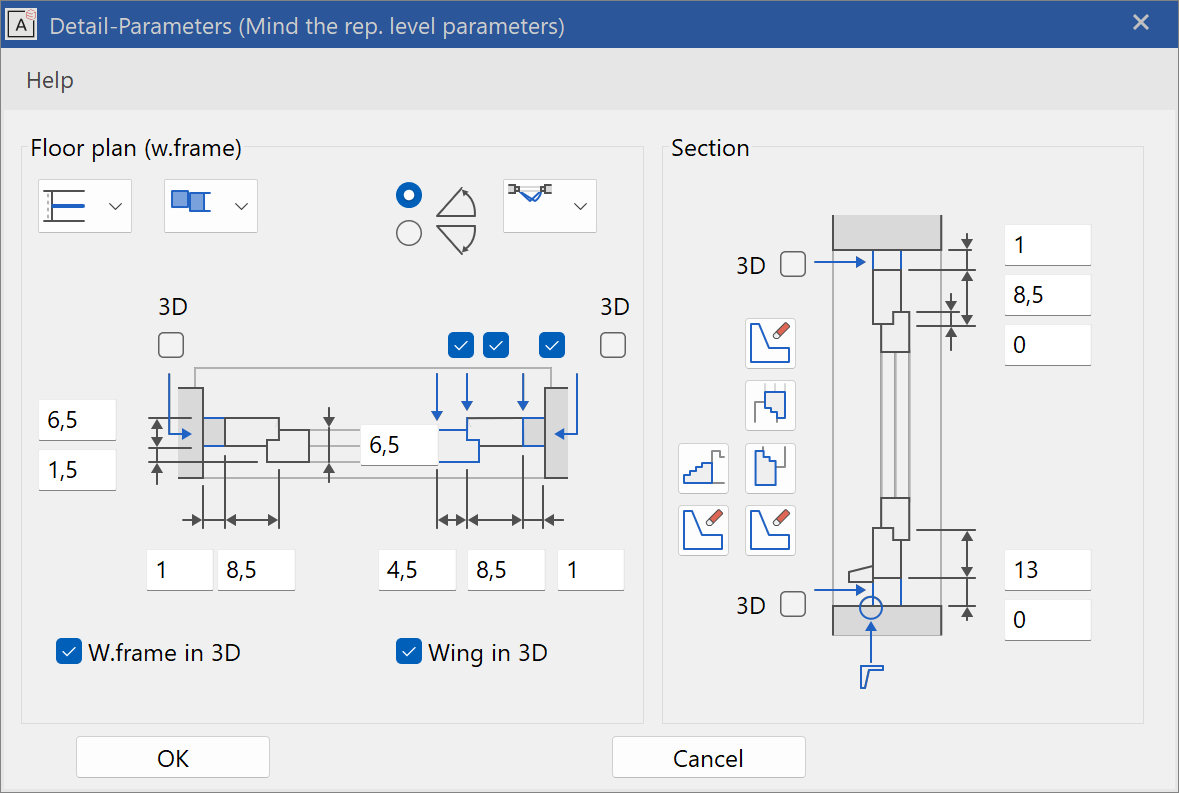Click right-side 8,5 width field in floor plan
Viewport: 1179px width, 793px height.
pyautogui.click(x=506, y=570)
